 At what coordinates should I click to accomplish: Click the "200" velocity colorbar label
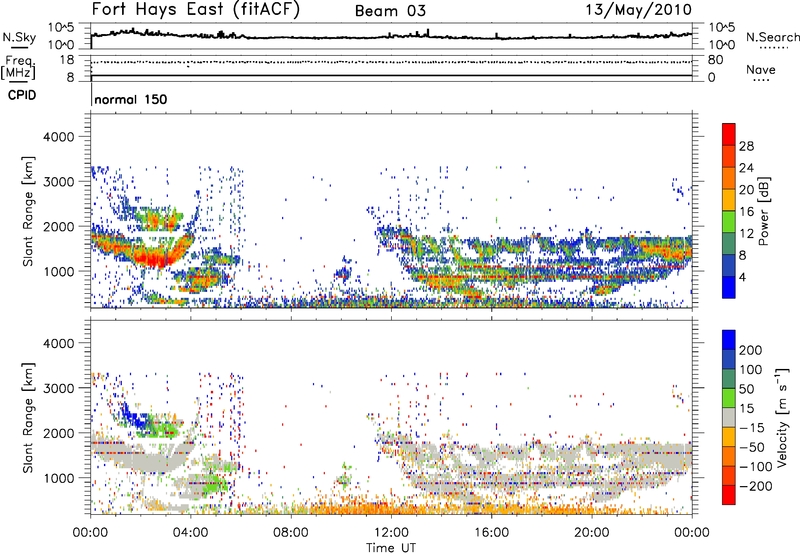point(751,350)
